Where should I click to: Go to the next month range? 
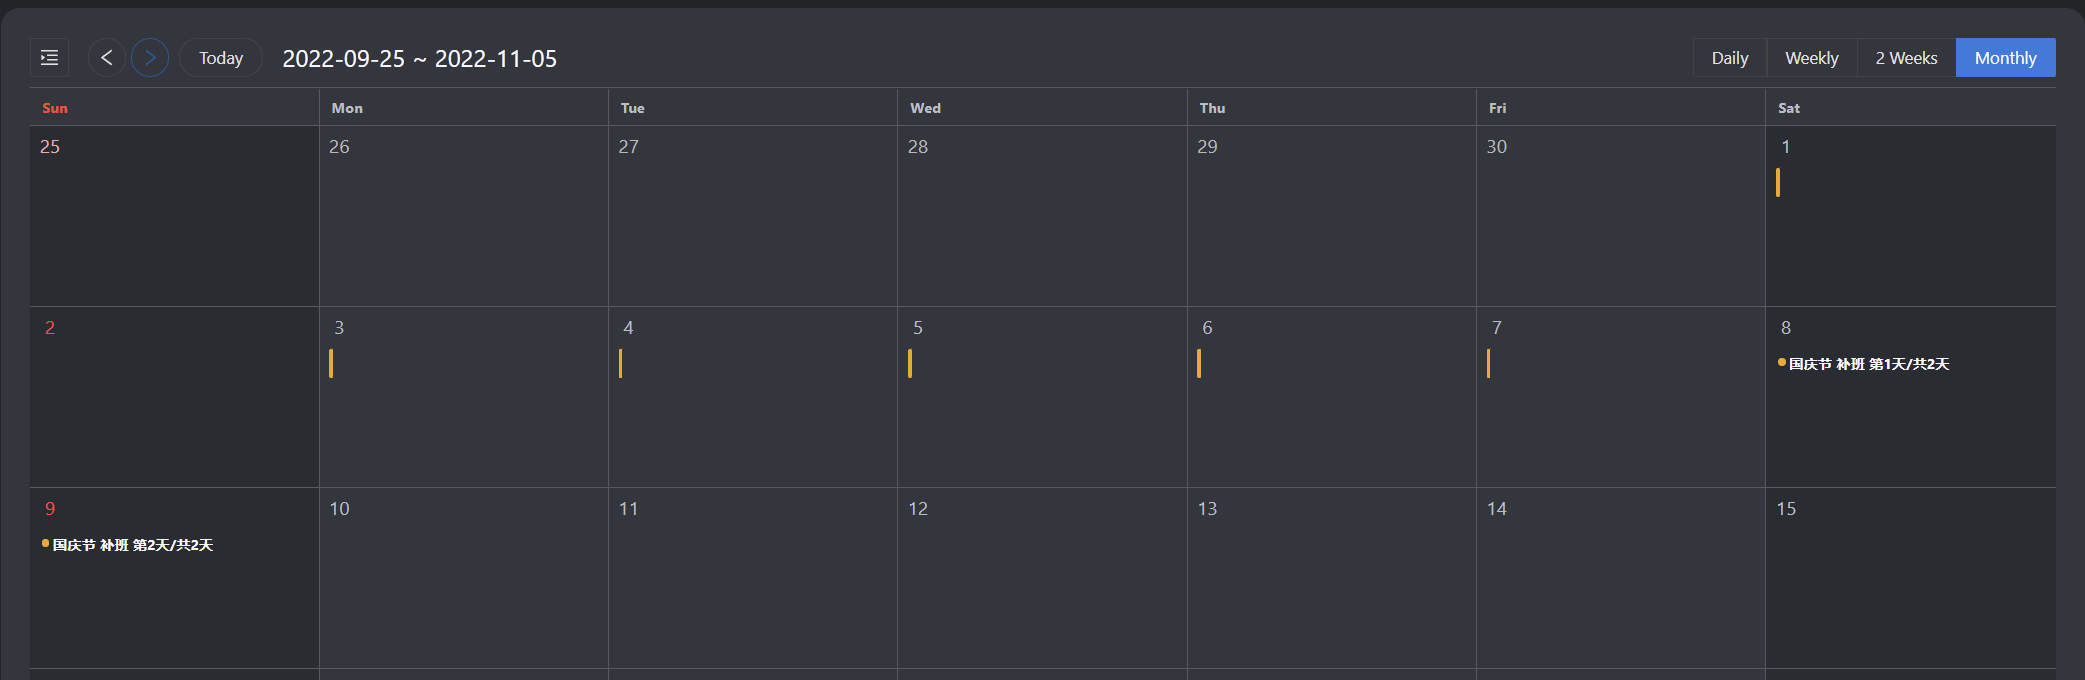150,58
